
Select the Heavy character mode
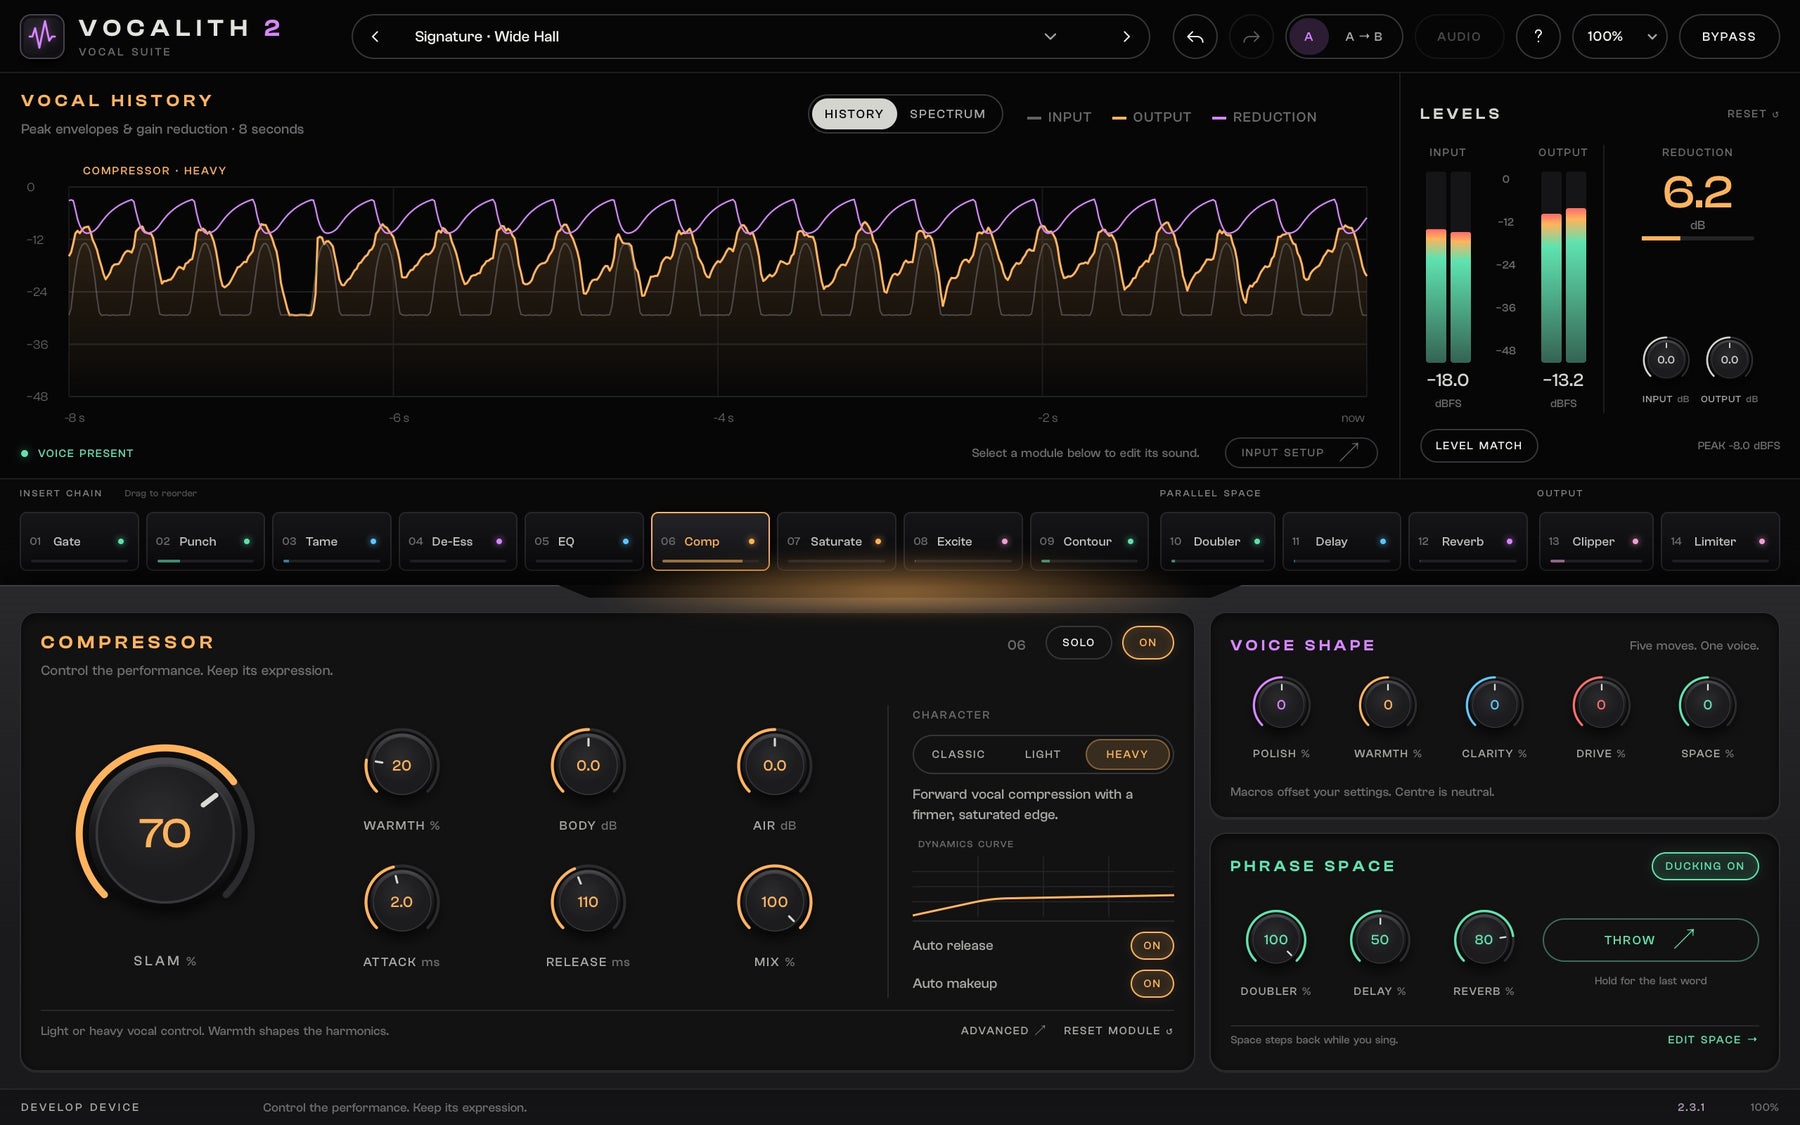coord(1127,754)
